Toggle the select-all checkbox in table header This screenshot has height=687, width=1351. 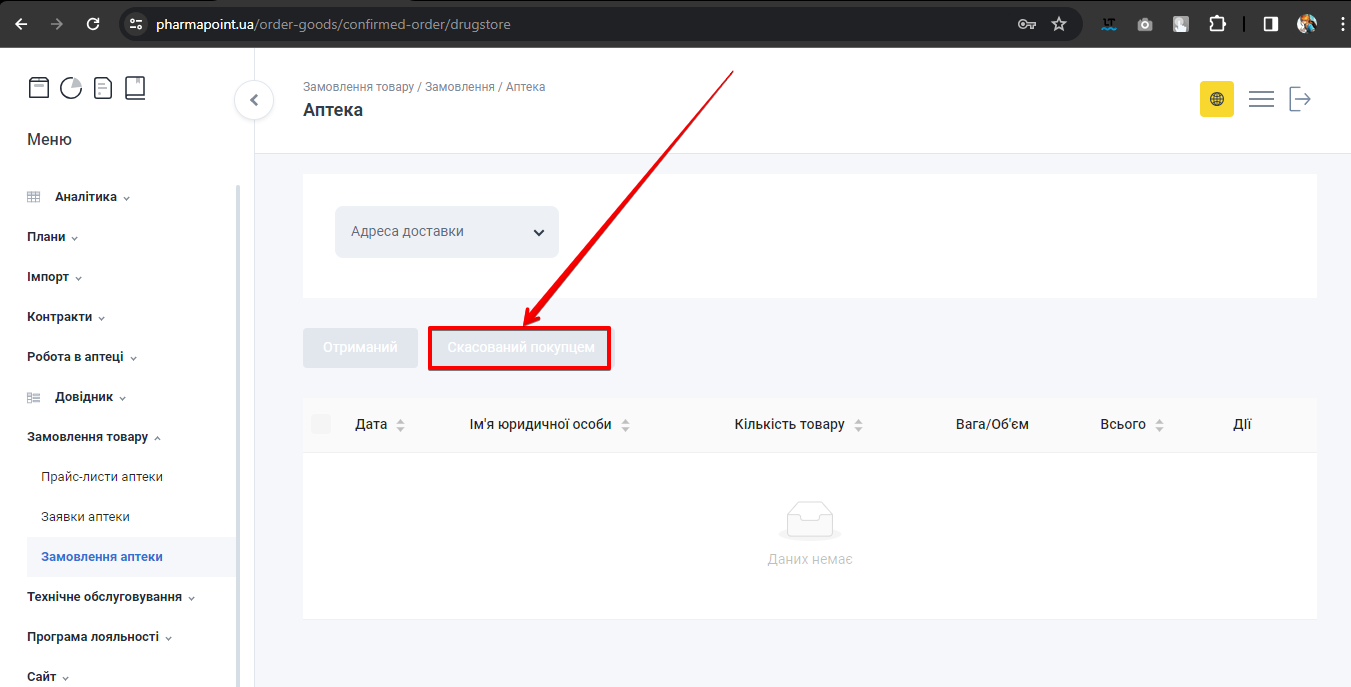[321, 424]
